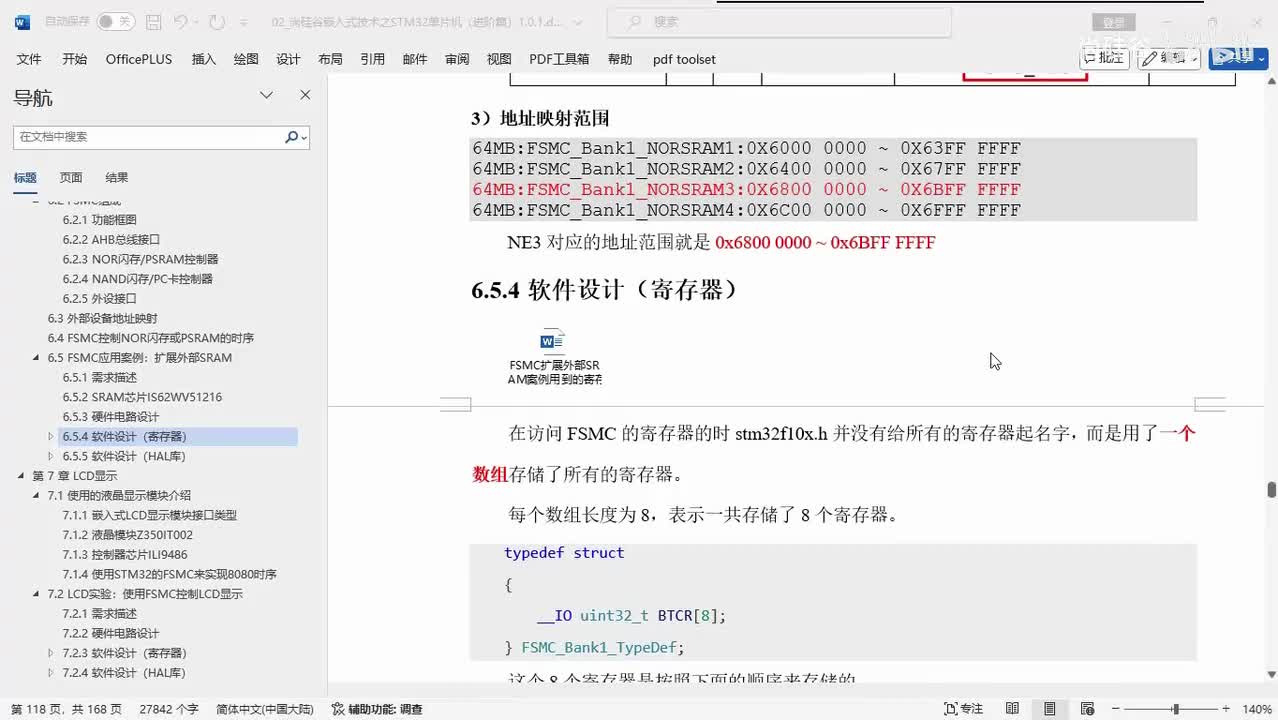Open the 绘图 ribbon tab
Screen dimensions: 1278x720
[x=246, y=59]
